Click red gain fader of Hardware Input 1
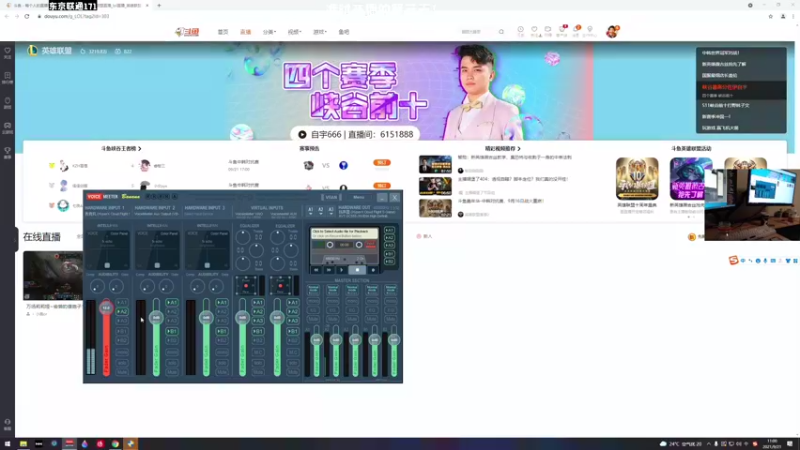This screenshot has height=450, width=800. tap(106, 337)
